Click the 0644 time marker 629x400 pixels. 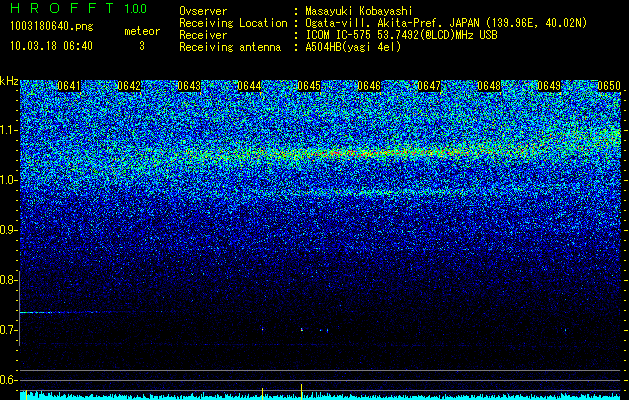tap(249, 86)
